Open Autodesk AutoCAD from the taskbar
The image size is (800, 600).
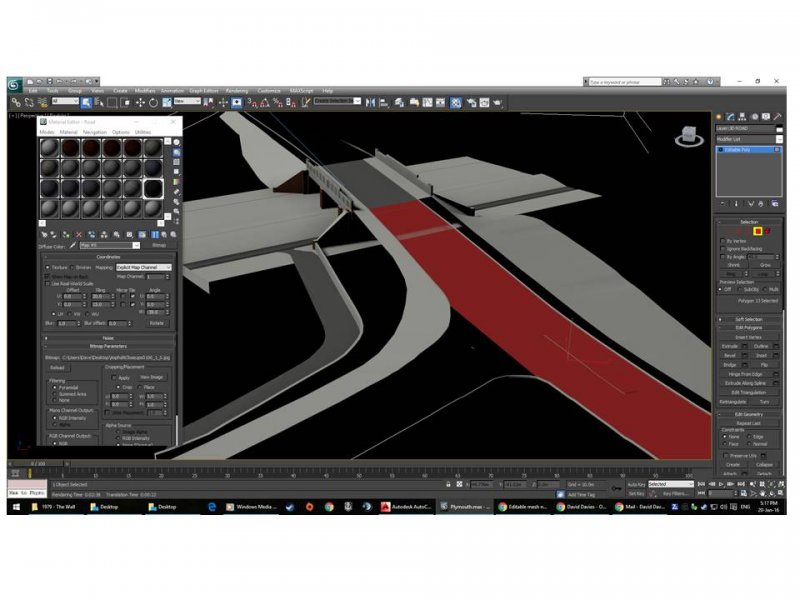tap(406, 507)
